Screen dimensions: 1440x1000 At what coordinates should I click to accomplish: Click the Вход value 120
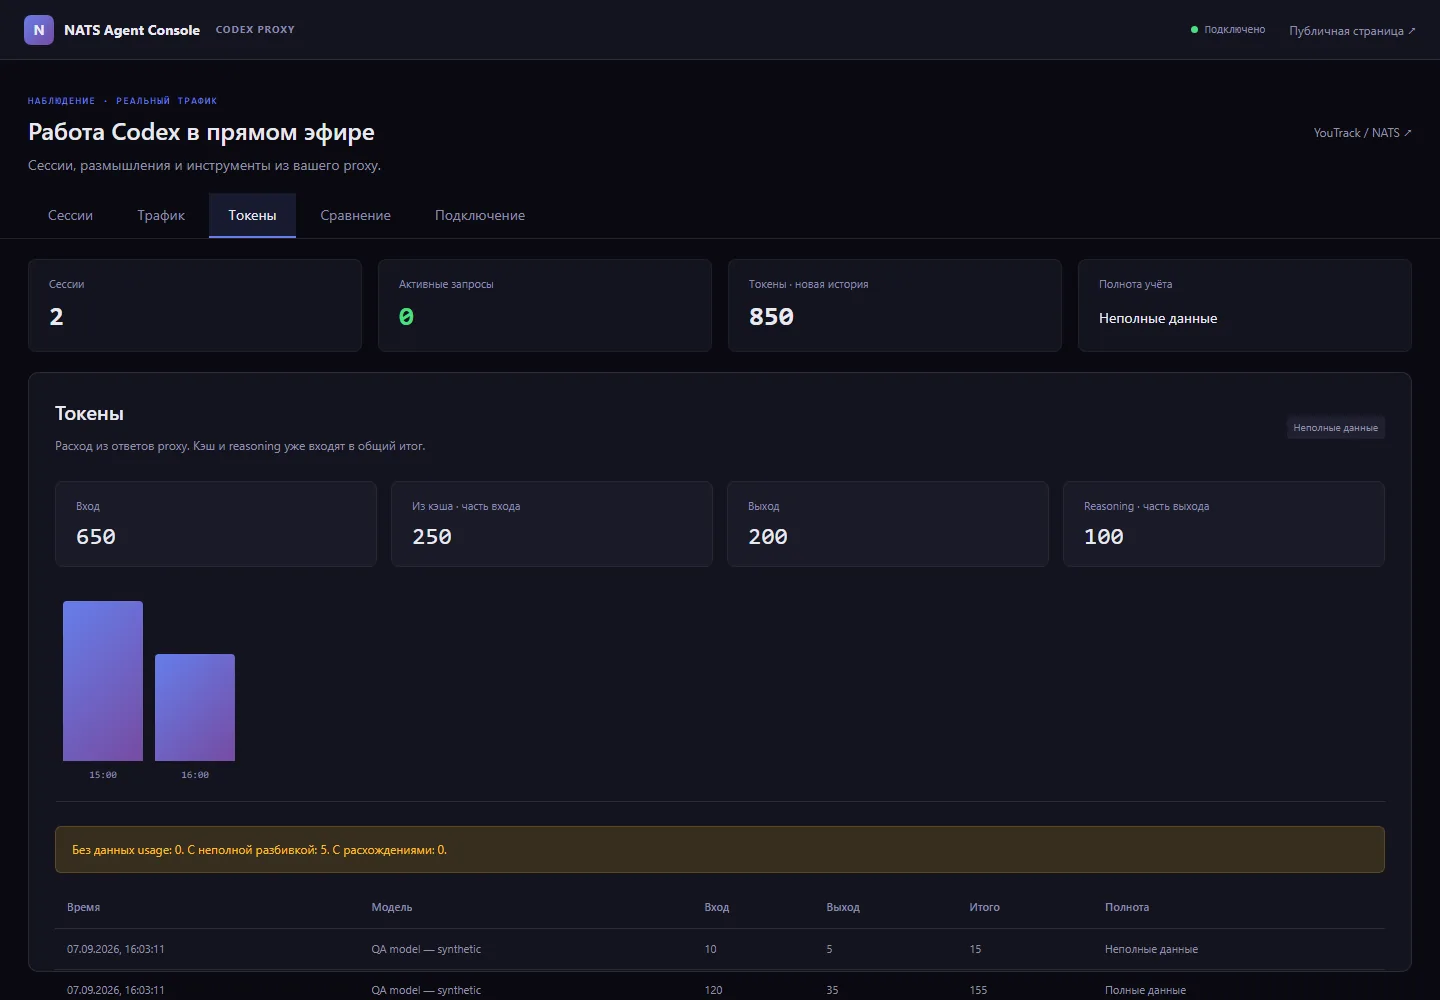point(713,990)
